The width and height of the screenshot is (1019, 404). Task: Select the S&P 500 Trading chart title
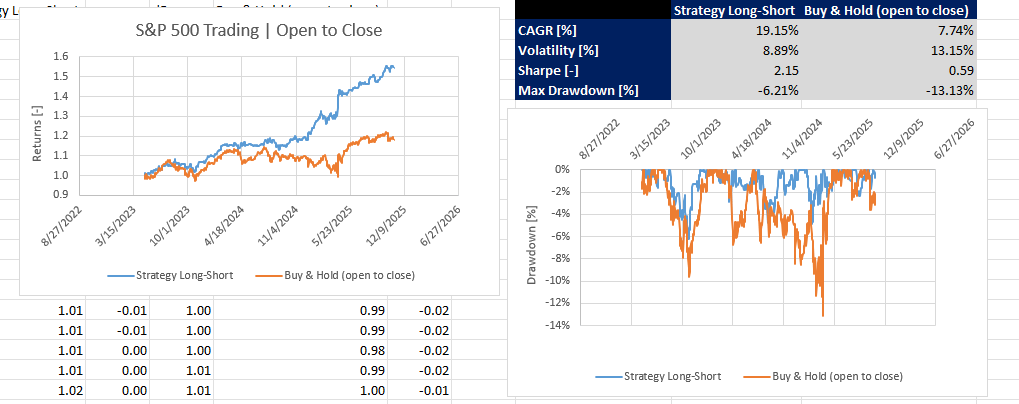click(258, 31)
